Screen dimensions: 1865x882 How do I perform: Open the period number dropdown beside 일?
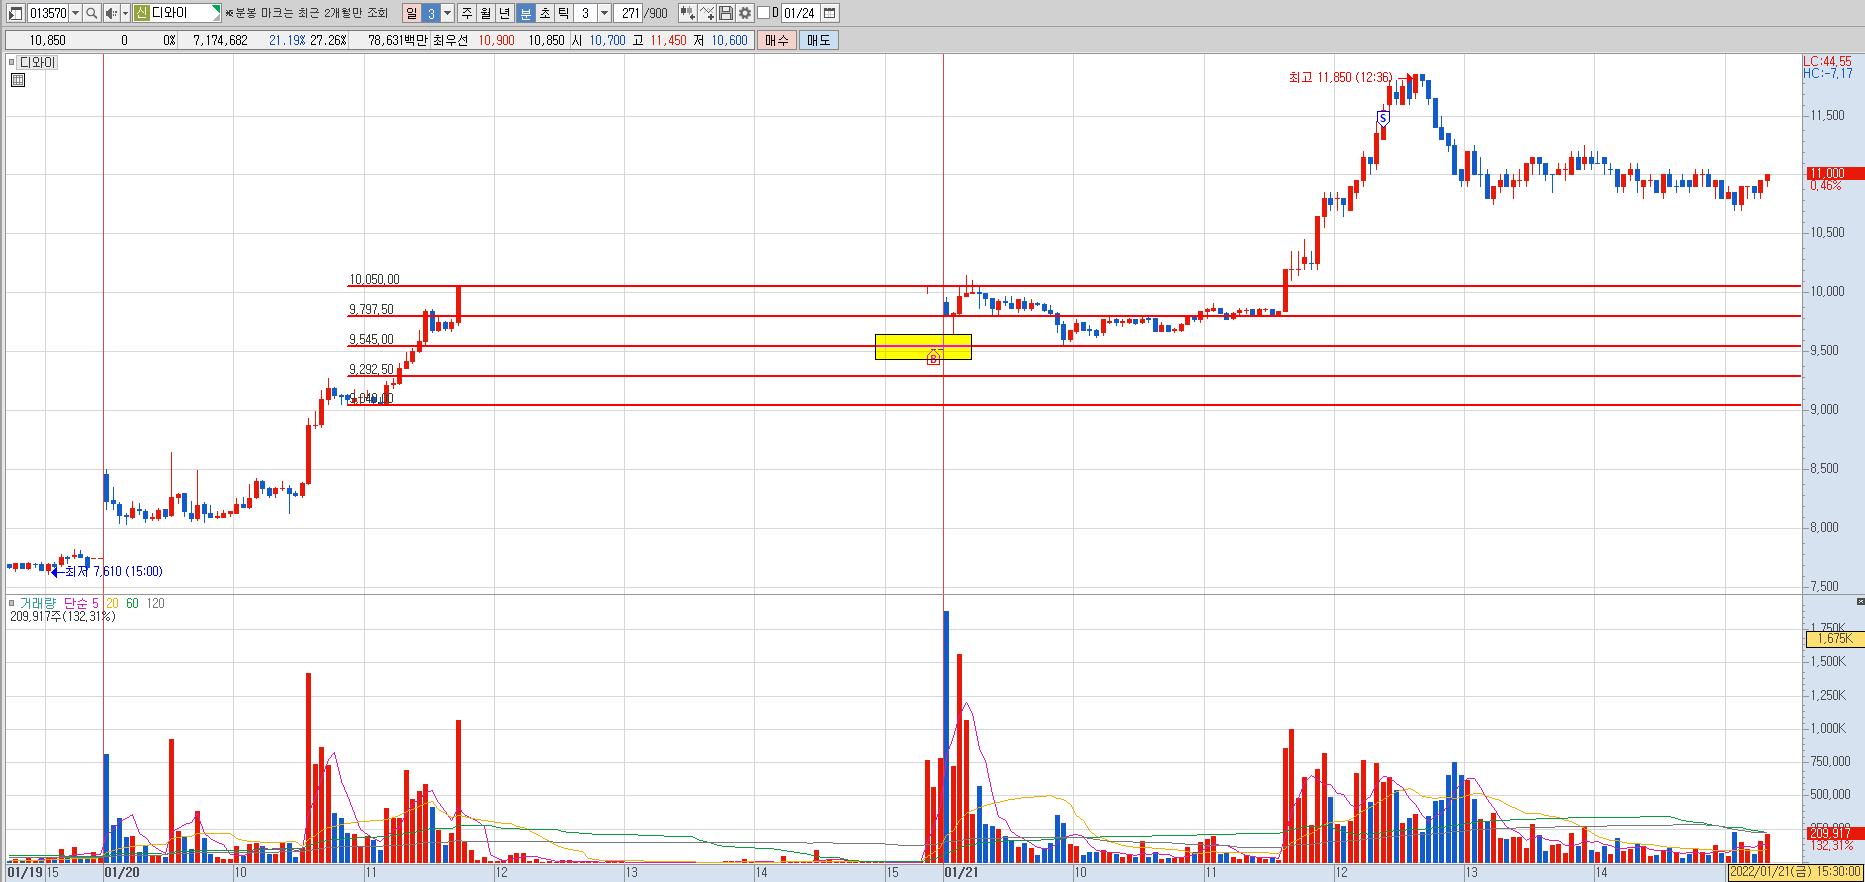pyautogui.click(x=447, y=13)
